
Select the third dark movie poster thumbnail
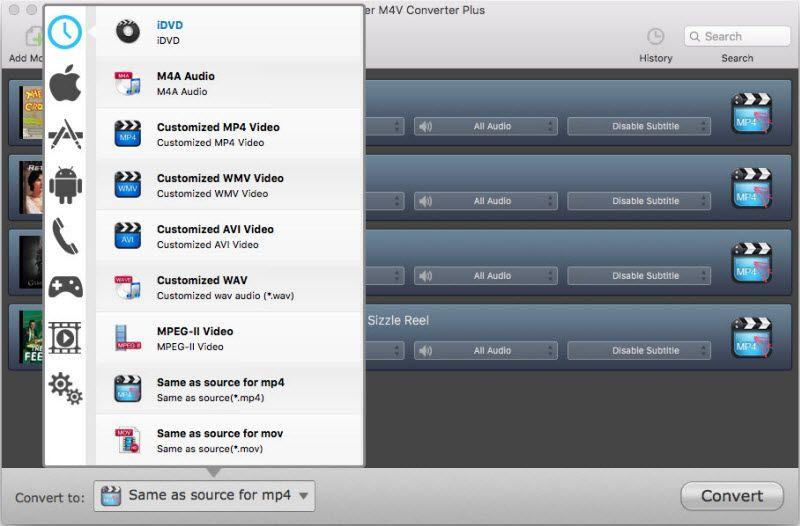pos(32,262)
